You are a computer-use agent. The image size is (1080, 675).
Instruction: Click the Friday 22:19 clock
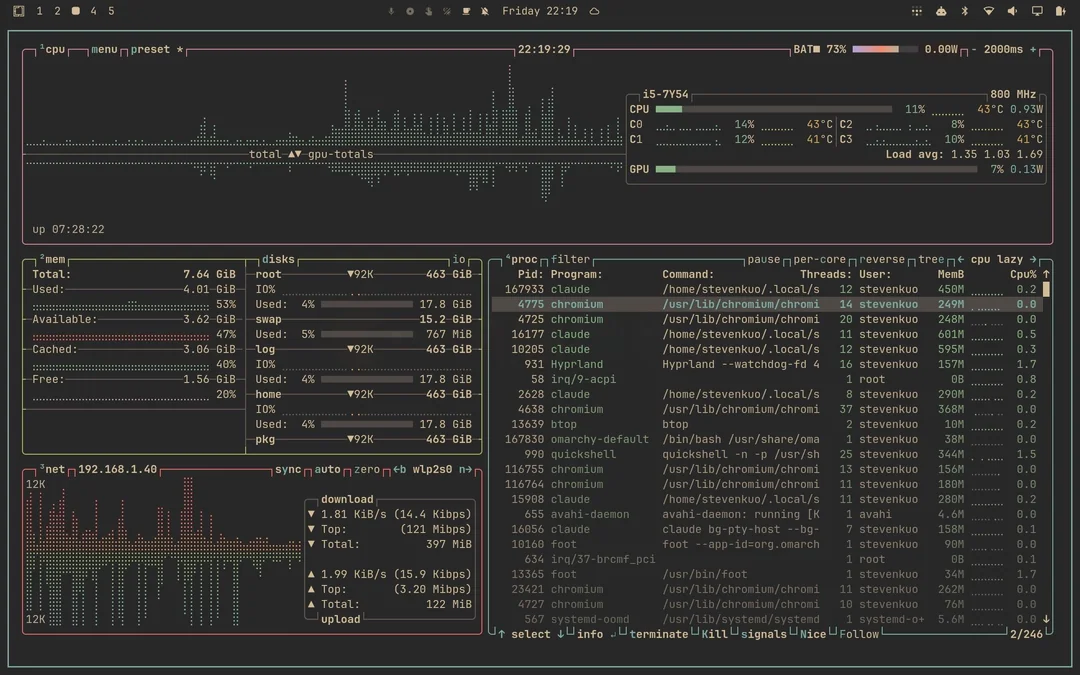540,11
